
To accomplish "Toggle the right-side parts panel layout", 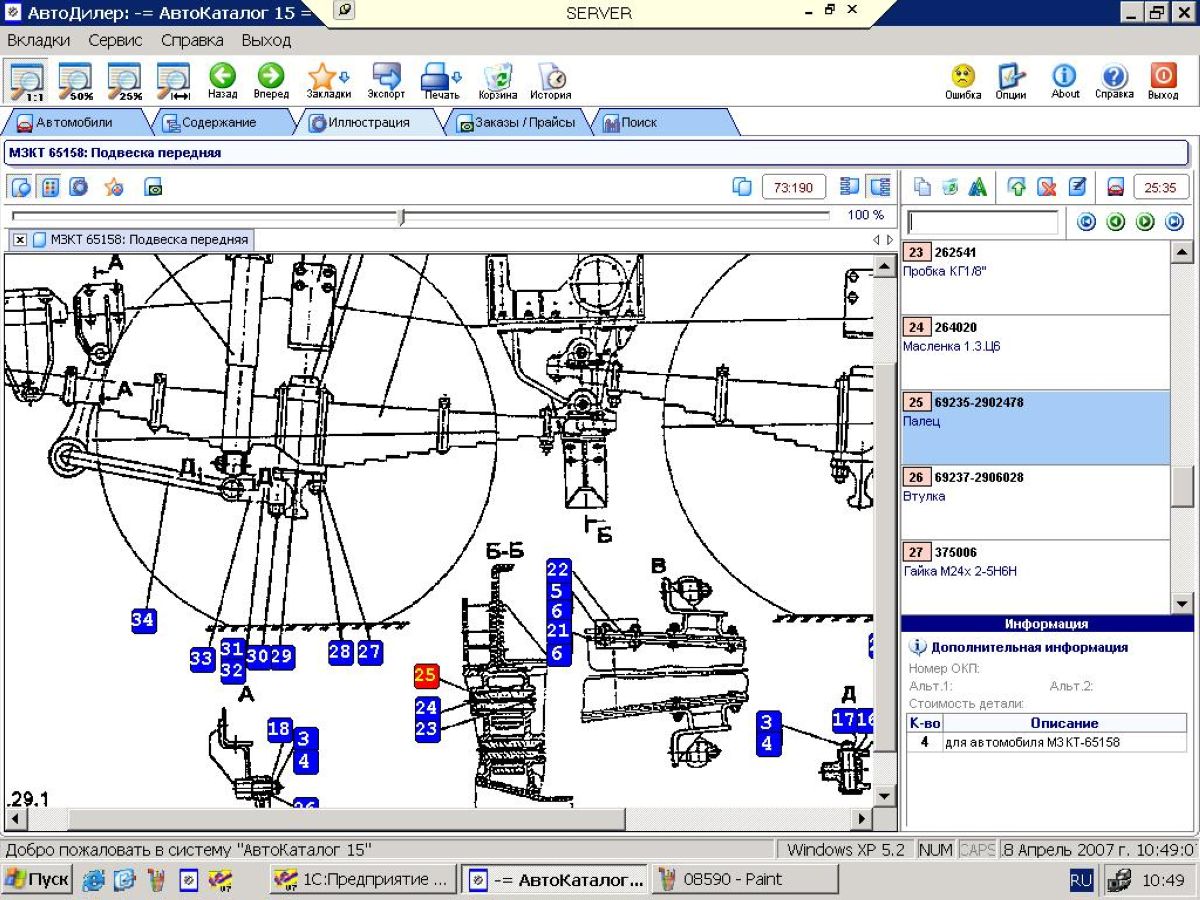I will pyautogui.click(x=879, y=187).
